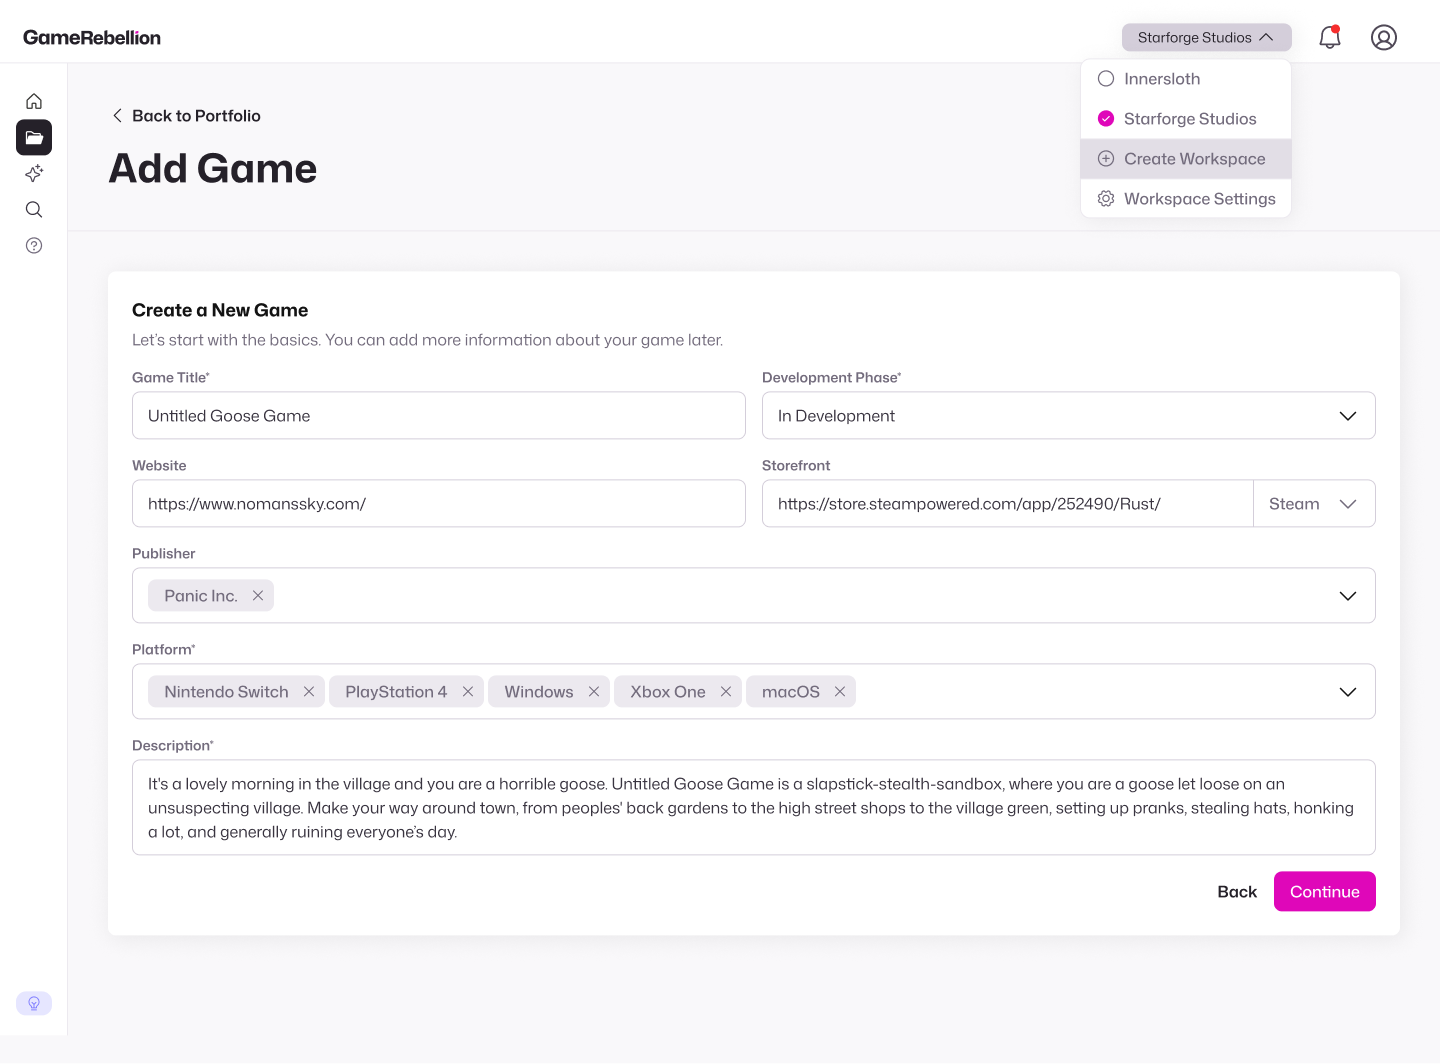Open the notifications bell
This screenshot has width=1440, height=1064.
pyautogui.click(x=1330, y=37)
